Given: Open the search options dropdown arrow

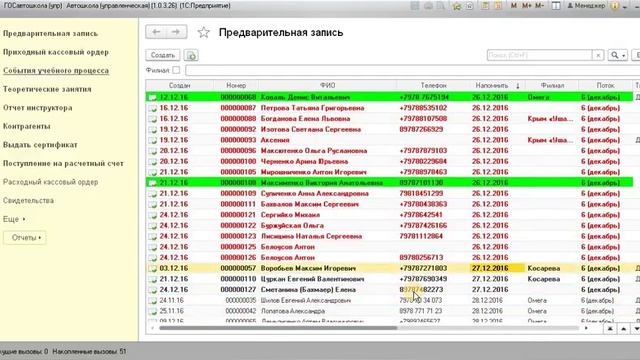Looking at the screenshot, I should click(624, 56).
